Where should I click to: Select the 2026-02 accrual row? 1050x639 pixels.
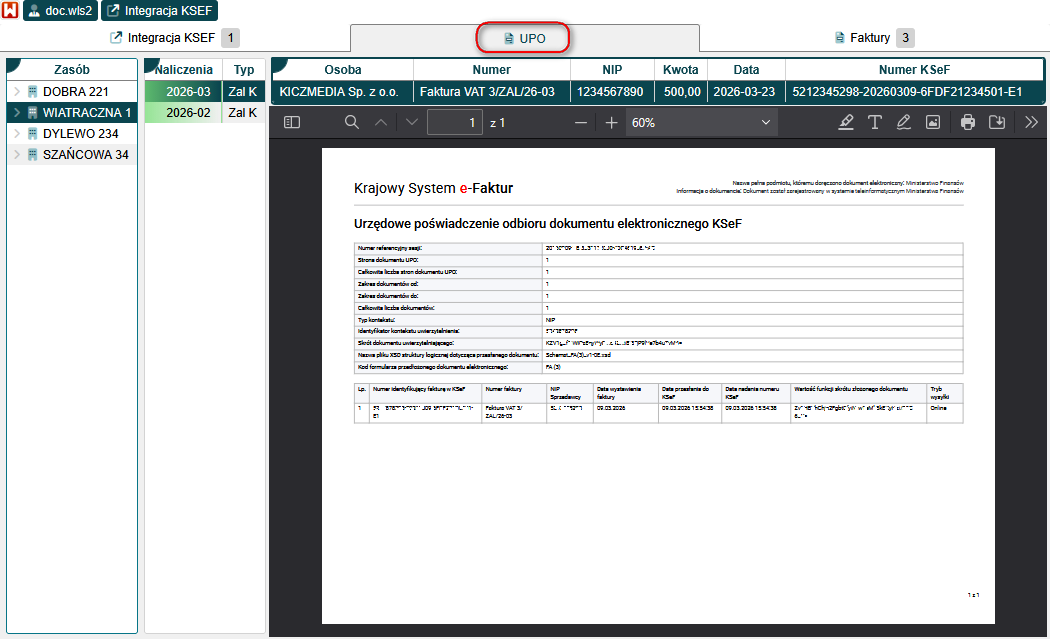pyautogui.click(x=187, y=113)
